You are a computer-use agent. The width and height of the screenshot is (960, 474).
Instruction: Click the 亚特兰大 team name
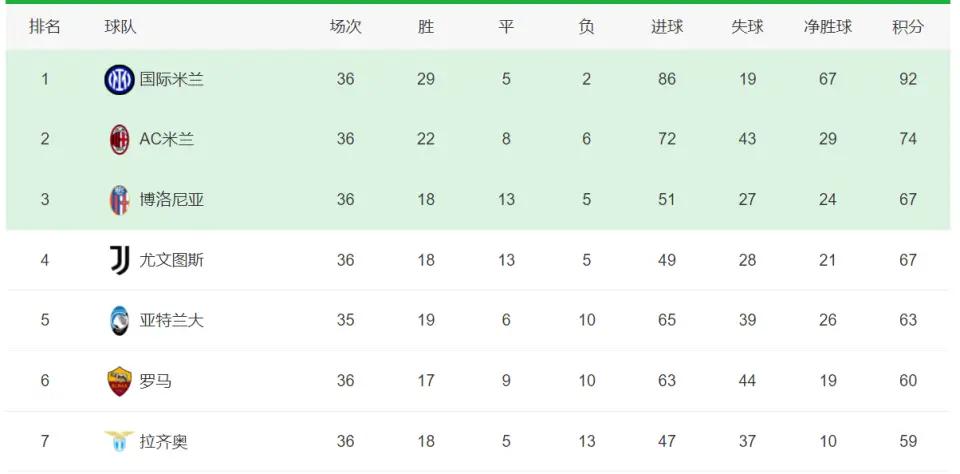point(171,320)
